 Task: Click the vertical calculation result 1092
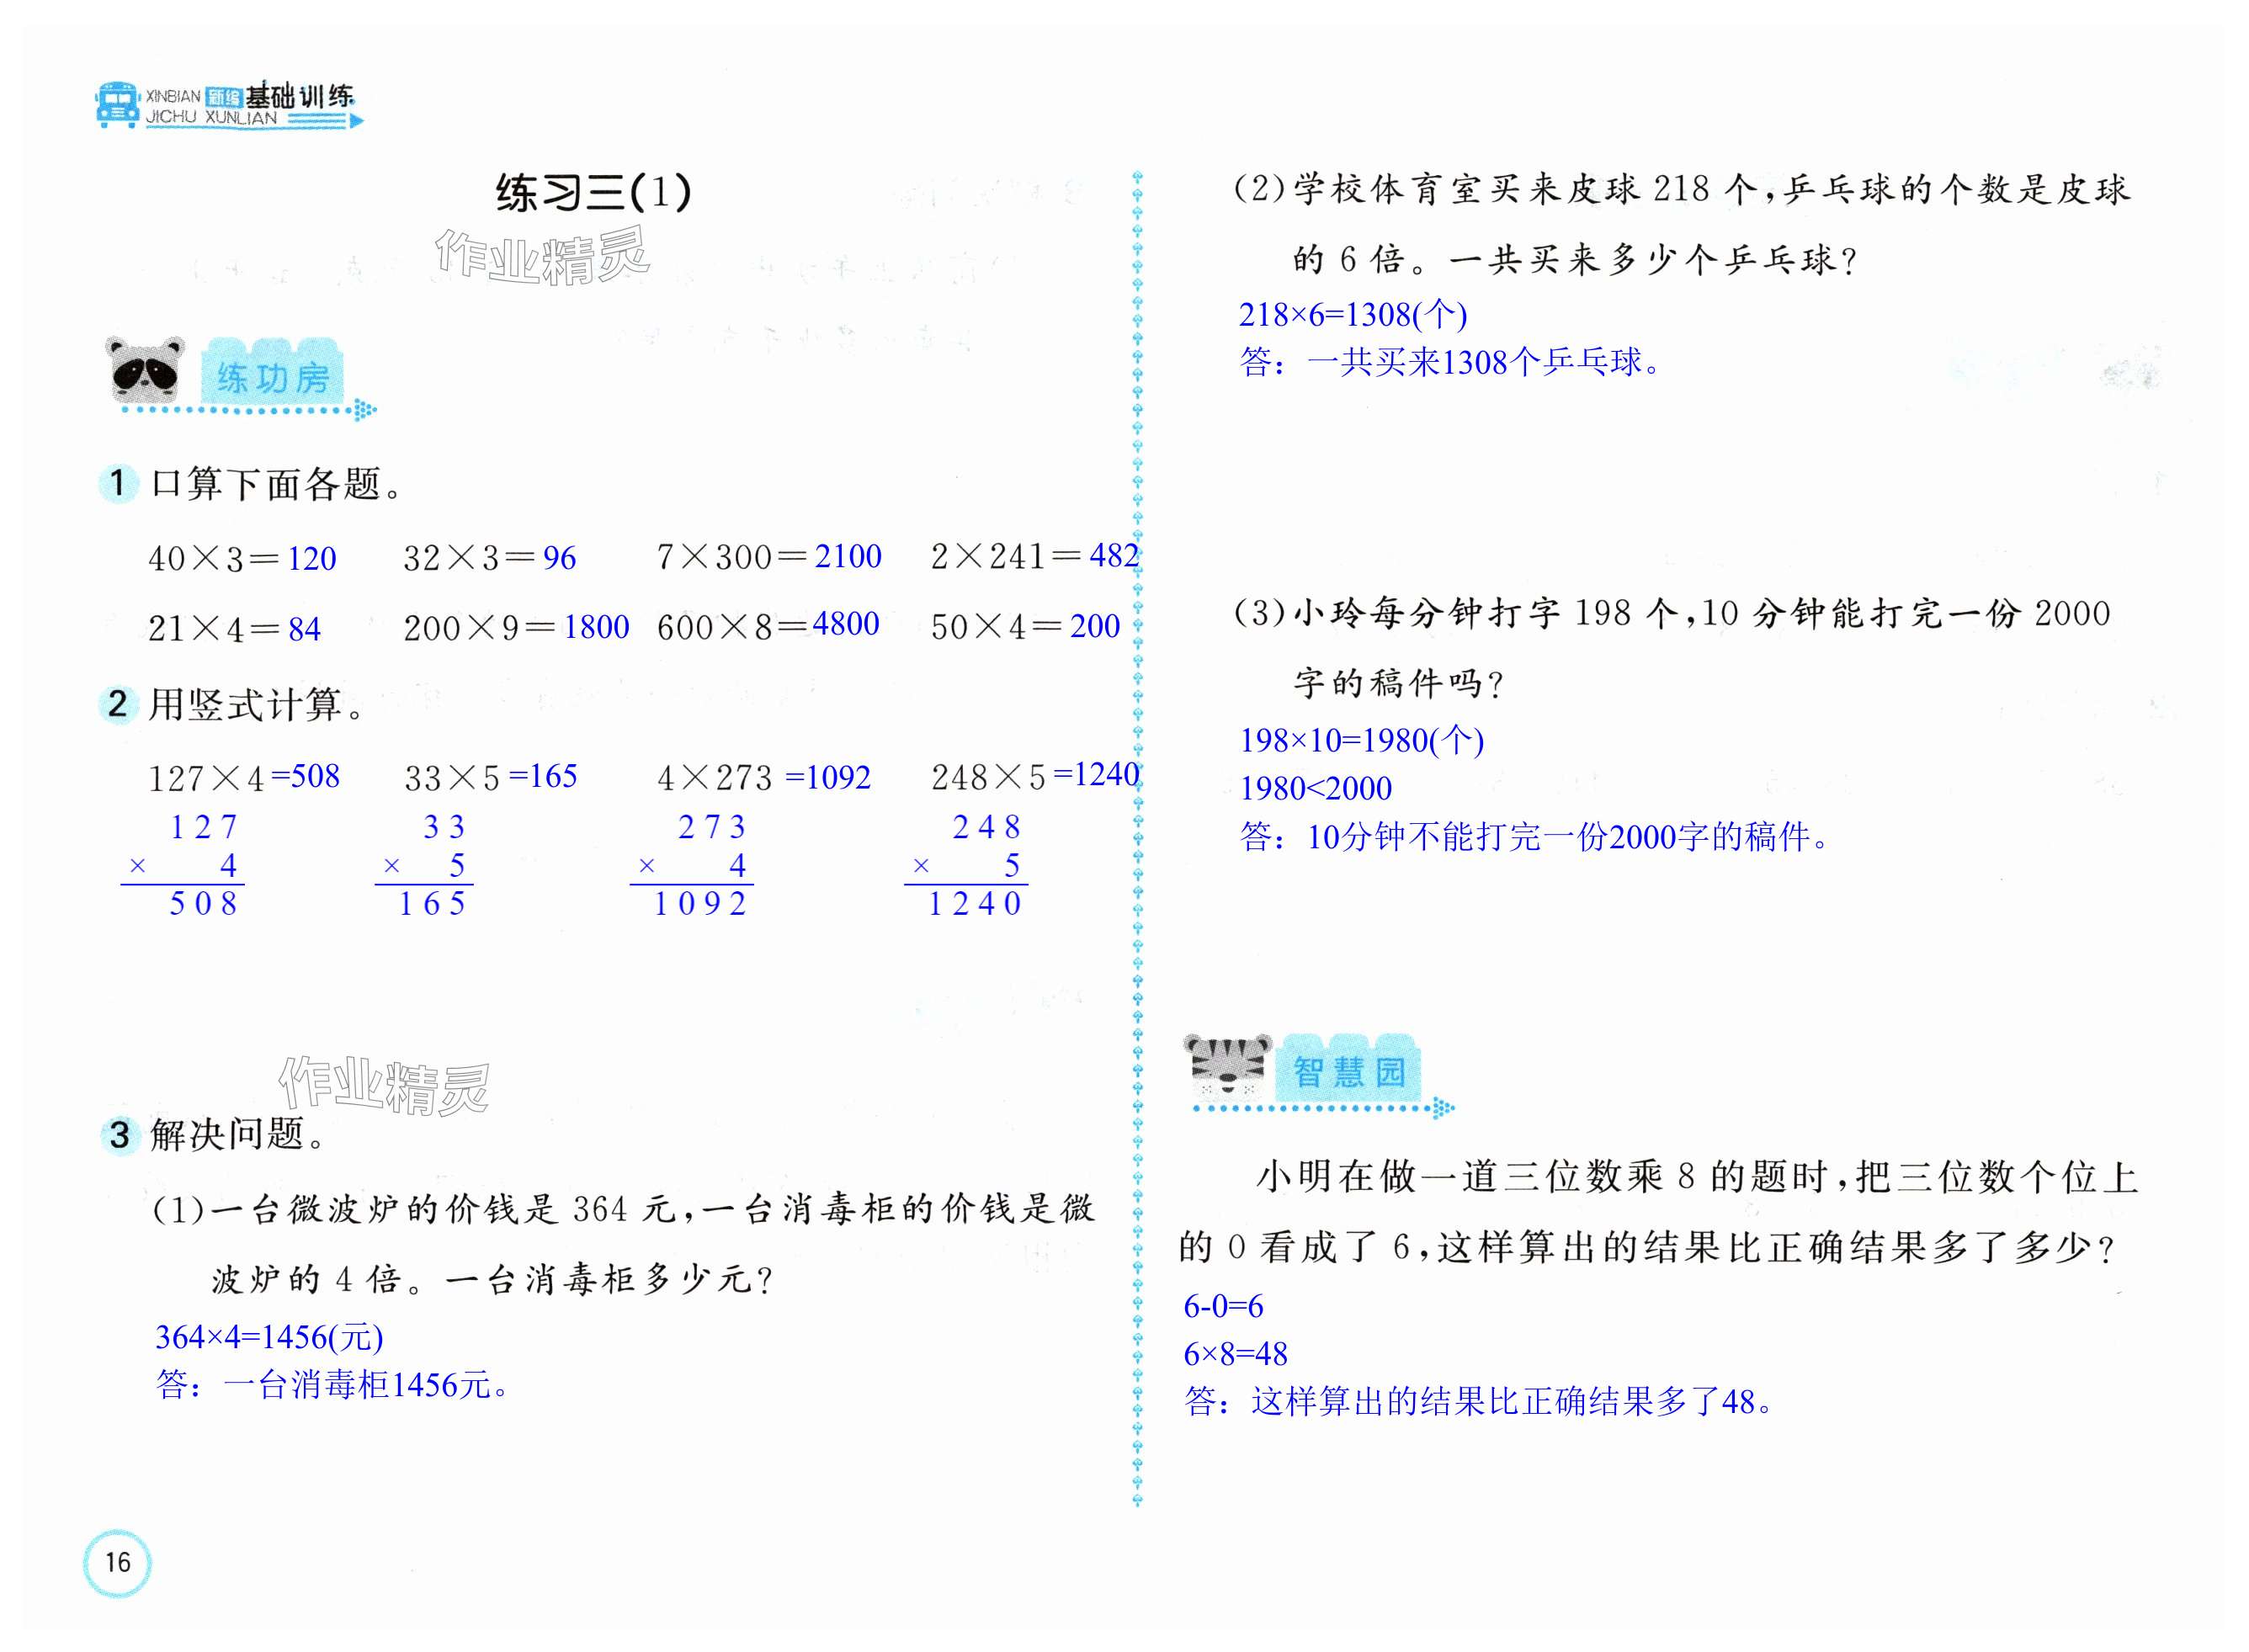[x=700, y=904]
